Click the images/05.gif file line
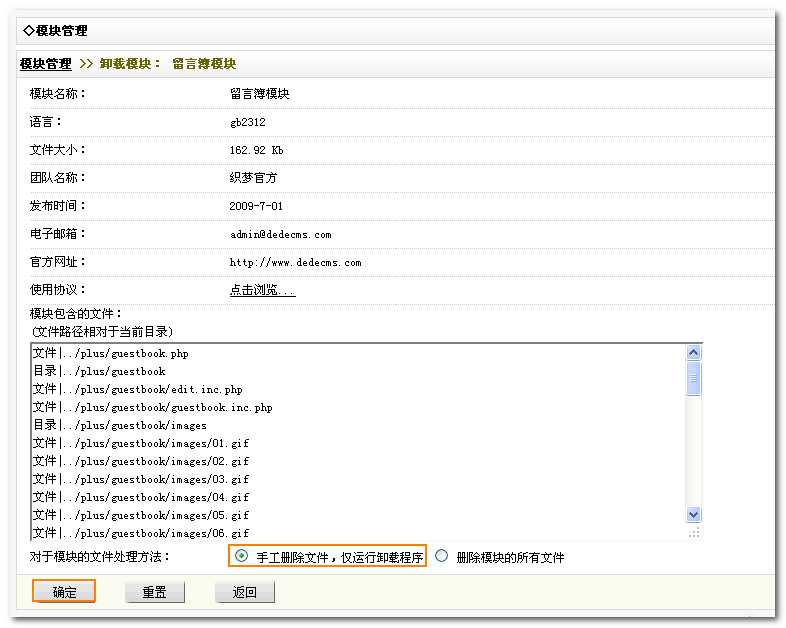The width and height of the screenshot is (786, 628). (x=141, y=516)
